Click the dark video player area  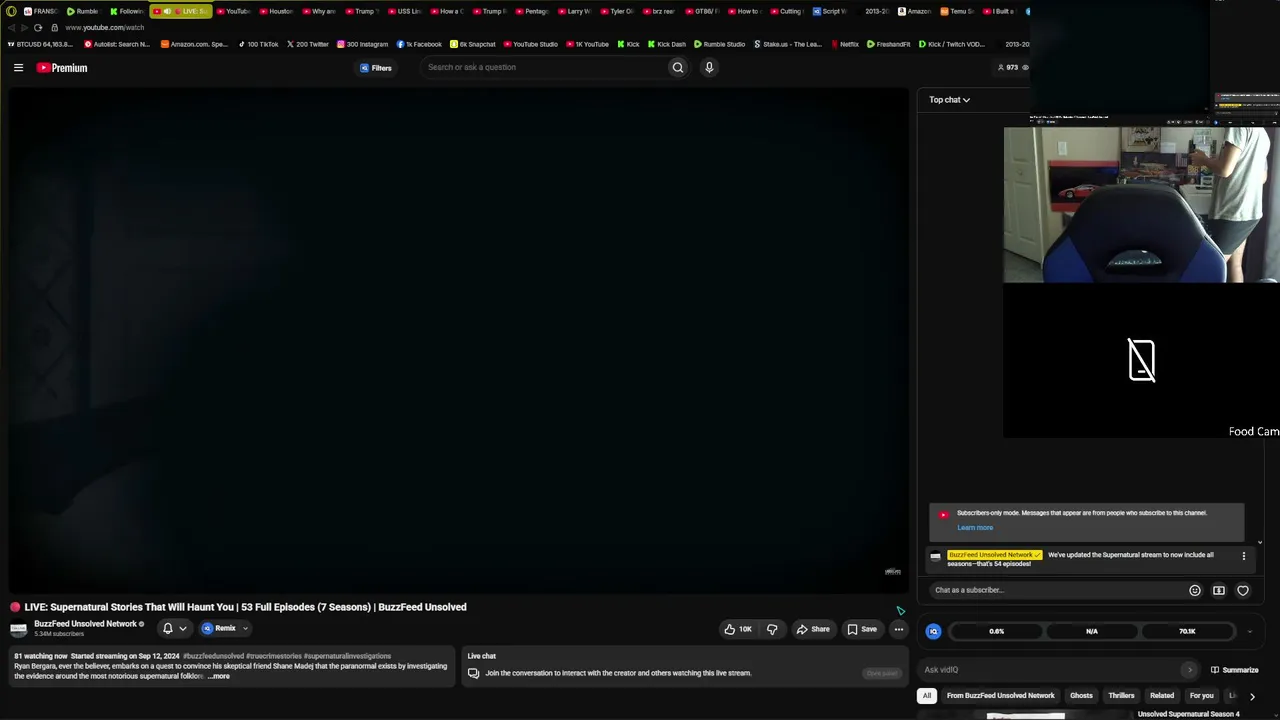pos(459,340)
